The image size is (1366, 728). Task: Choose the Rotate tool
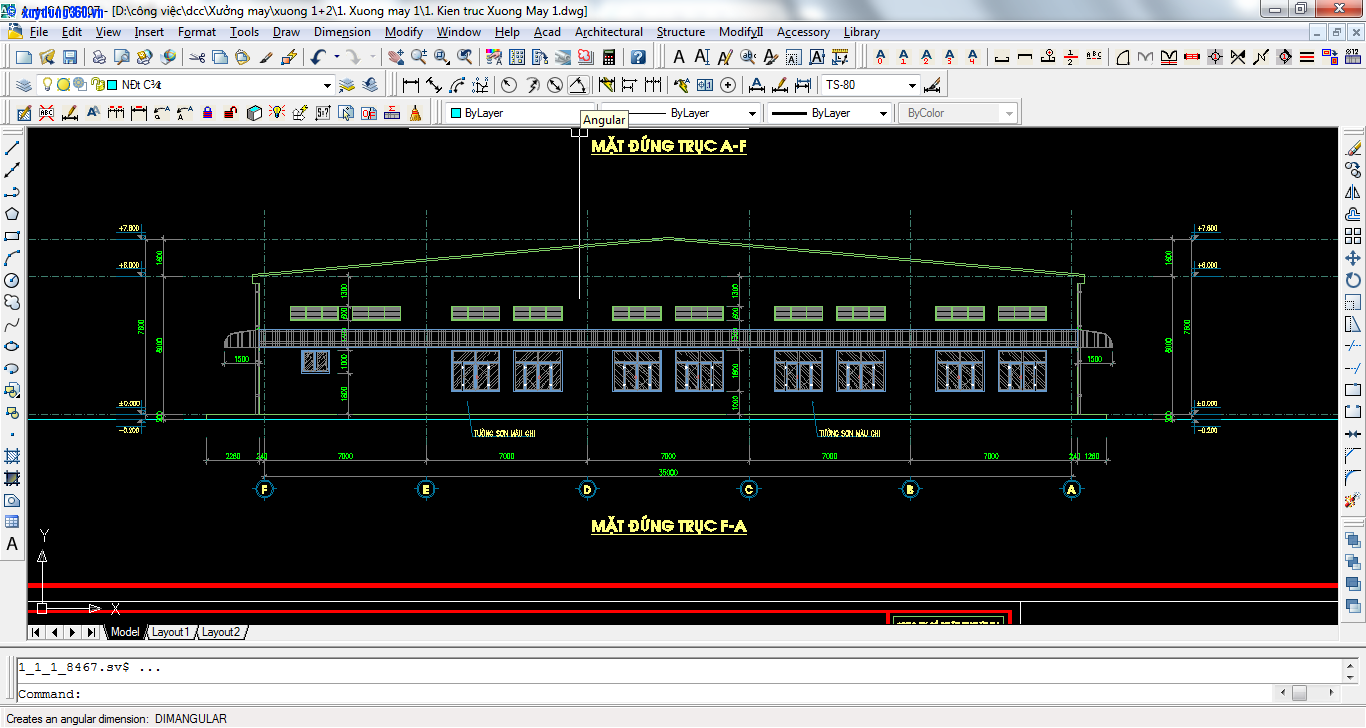(1353, 280)
